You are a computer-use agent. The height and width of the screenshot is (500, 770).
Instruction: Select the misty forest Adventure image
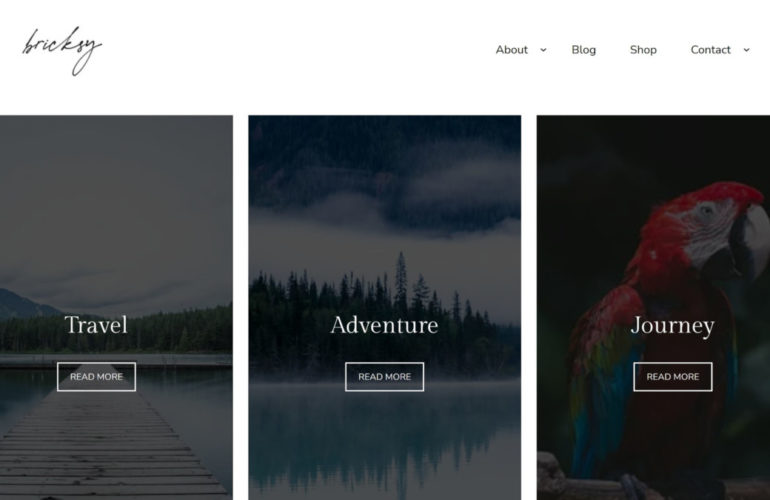(385, 307)
